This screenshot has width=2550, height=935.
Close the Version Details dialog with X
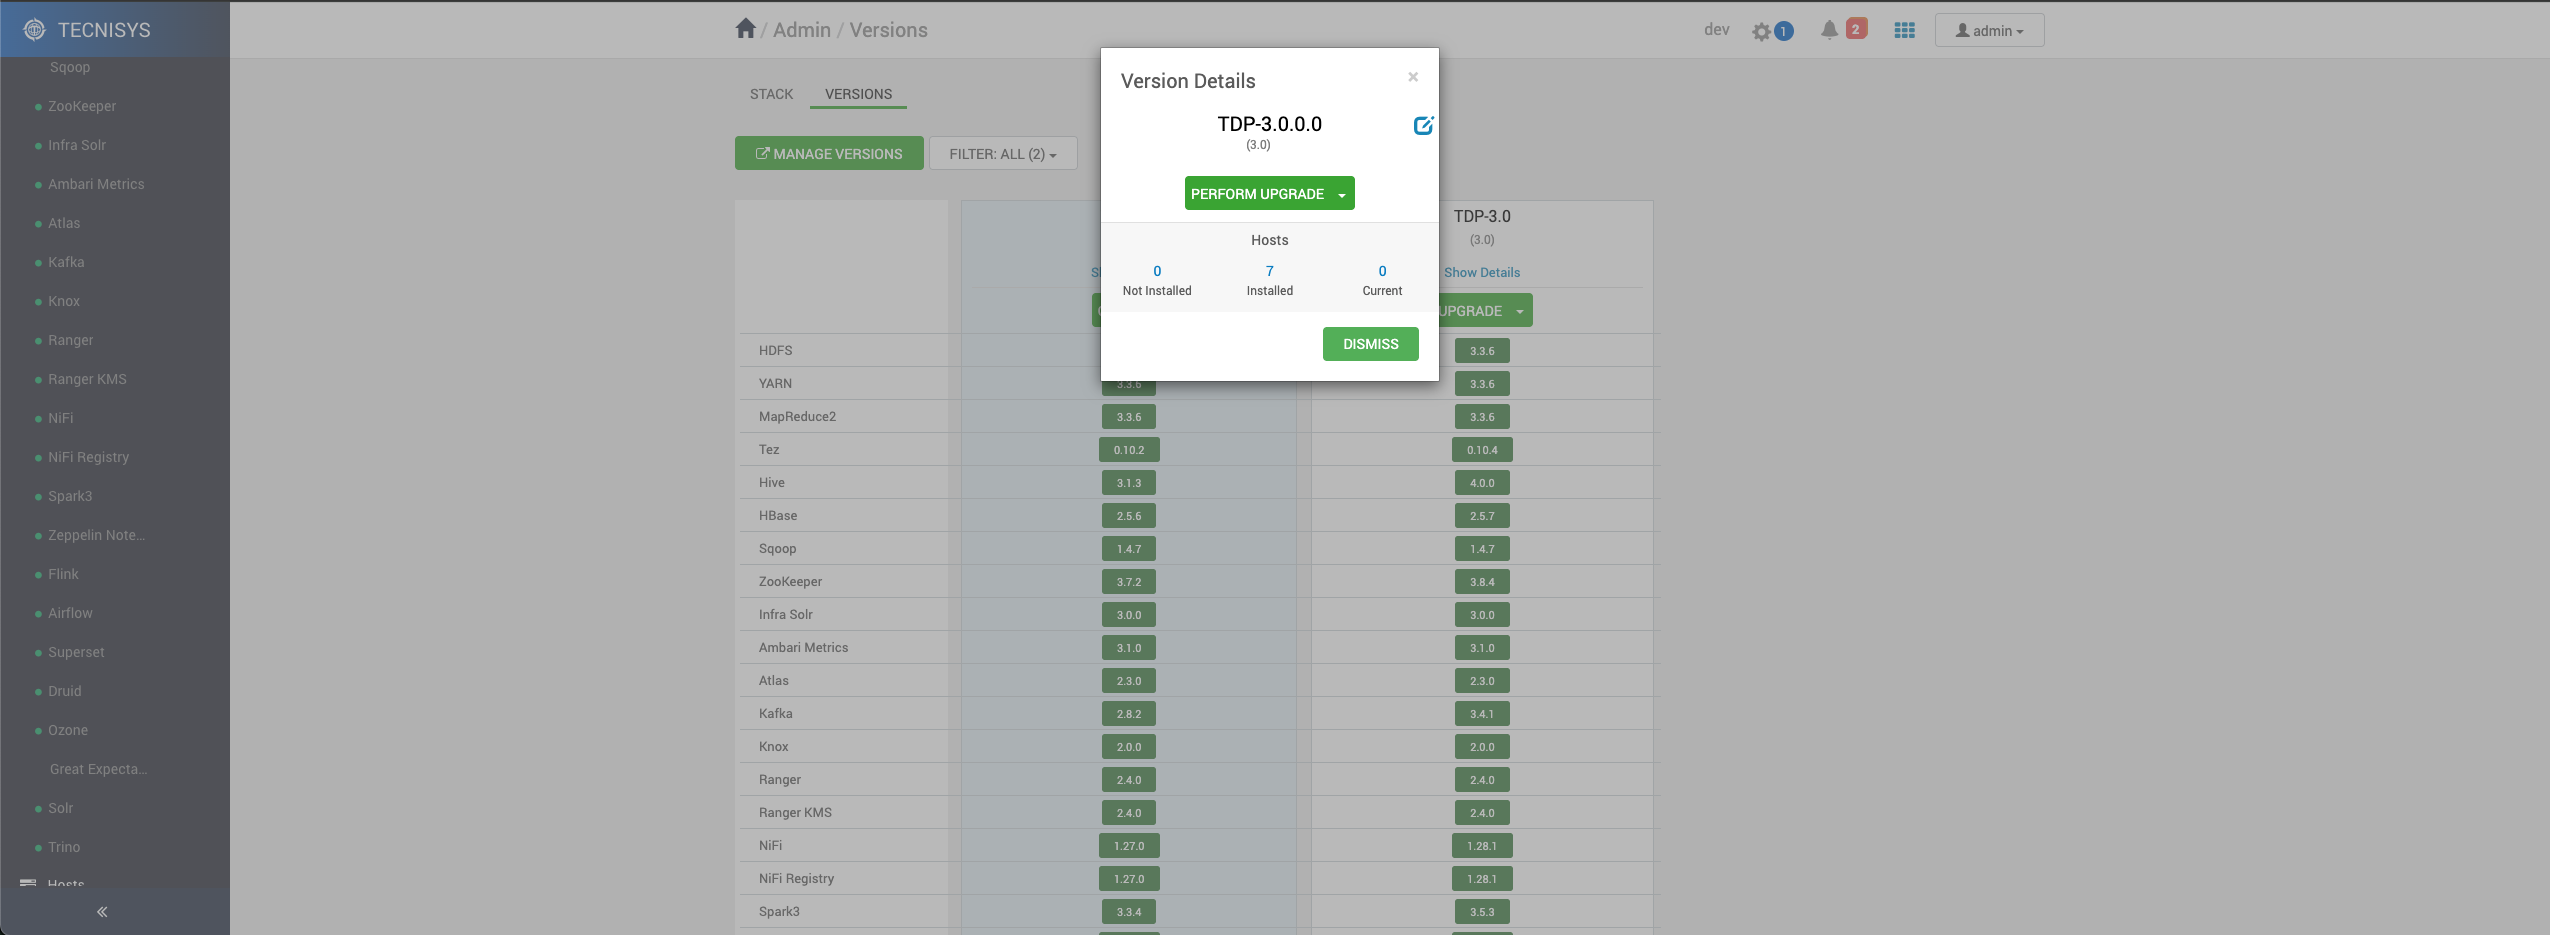click(x=1413, y=77)
